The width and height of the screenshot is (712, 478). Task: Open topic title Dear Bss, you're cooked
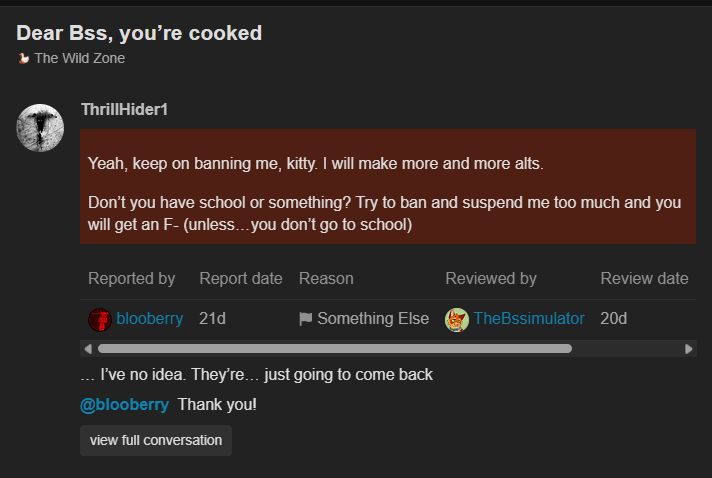point(139,33)
